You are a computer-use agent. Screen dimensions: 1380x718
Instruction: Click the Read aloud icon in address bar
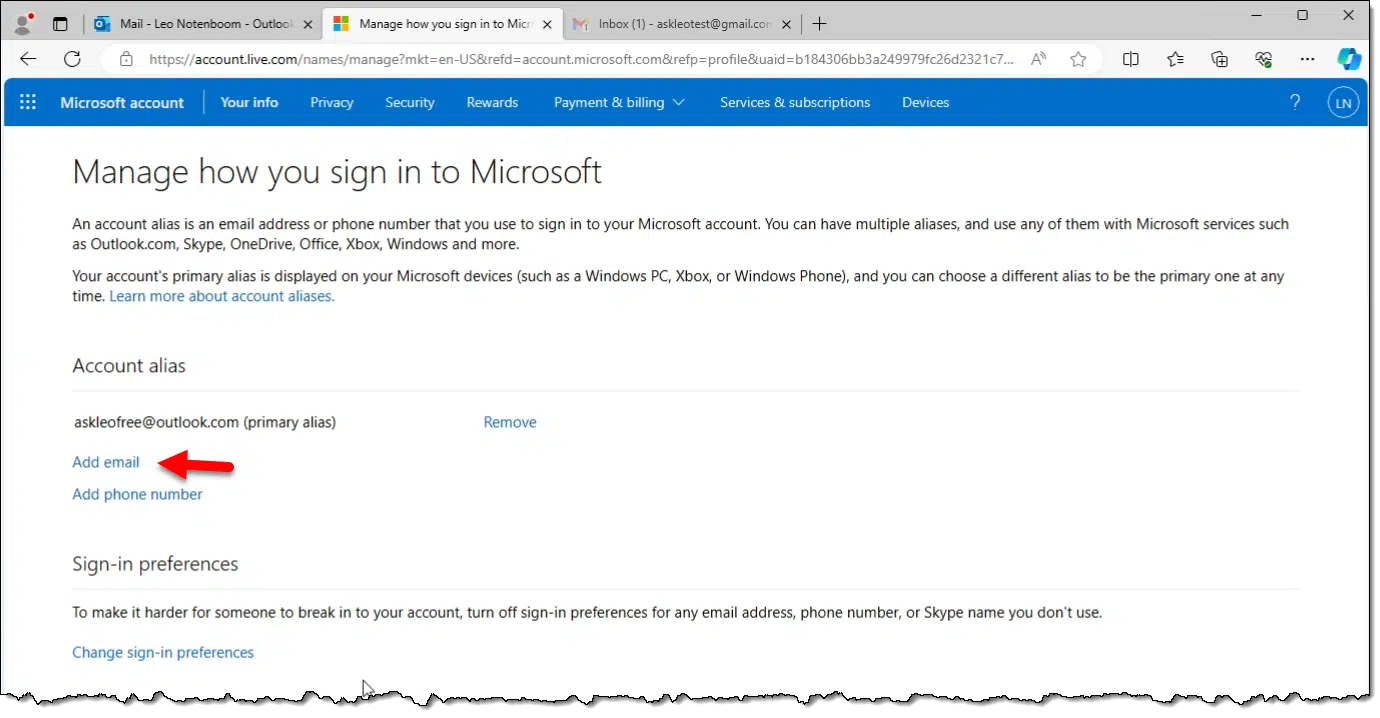point(1039,59)
